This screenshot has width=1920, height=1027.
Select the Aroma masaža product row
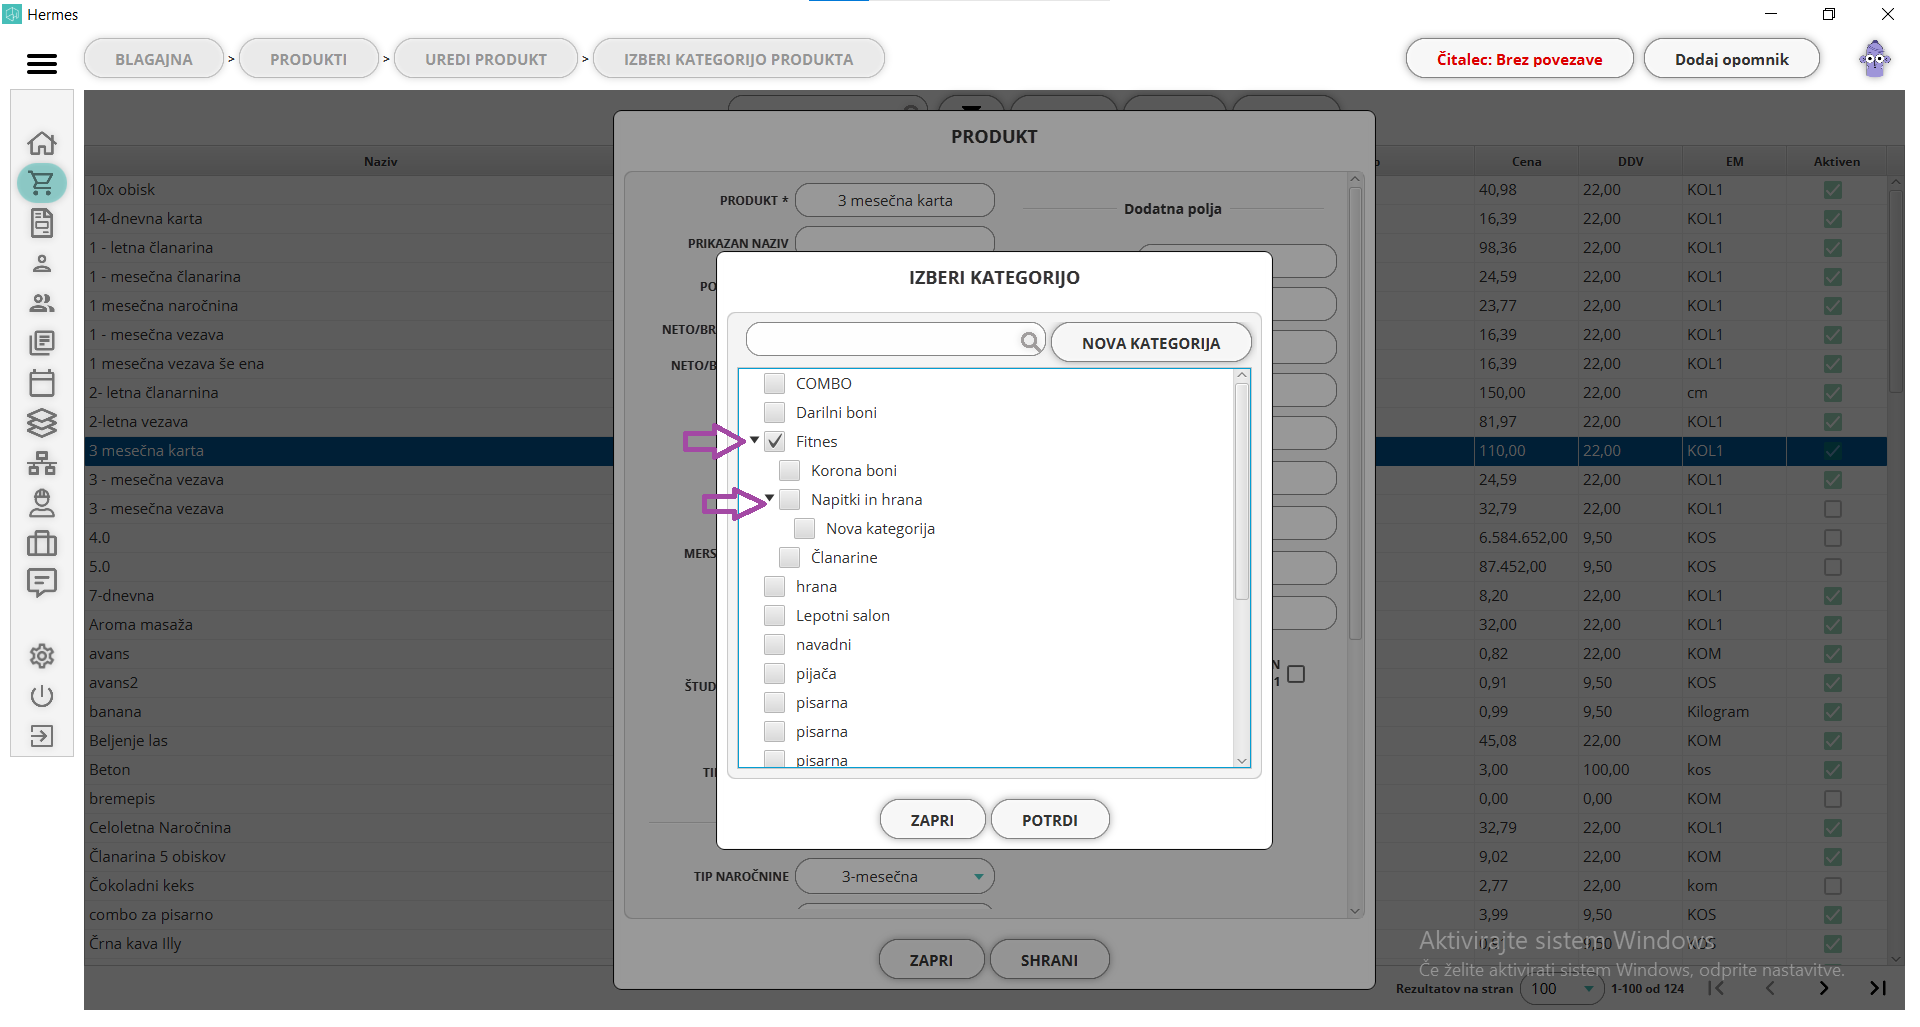point(350,625)
